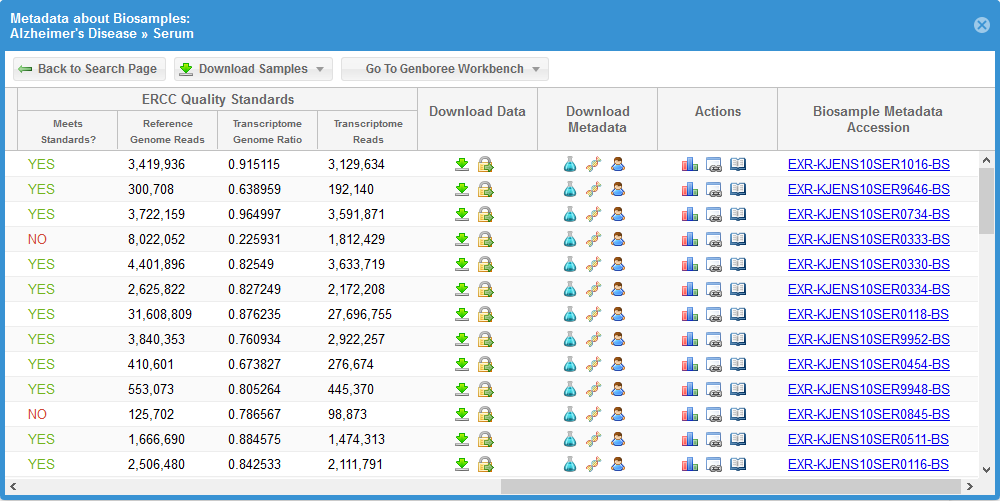Click bar chart icon in EXR-KJENS10SER0845-BS row
1000x501 pixels.
690,414
